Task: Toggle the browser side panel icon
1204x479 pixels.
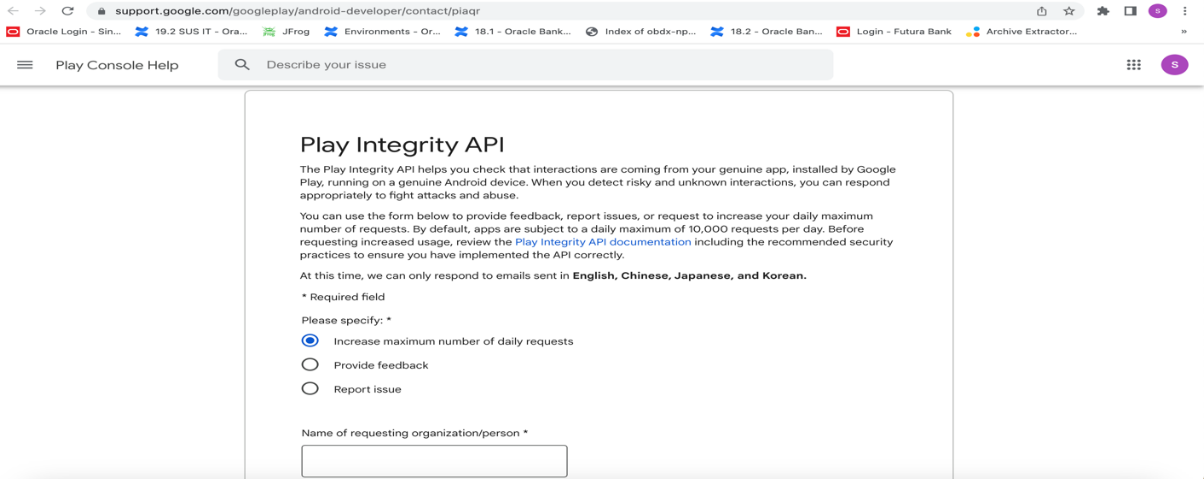Action: click(x=1130, y=11)
